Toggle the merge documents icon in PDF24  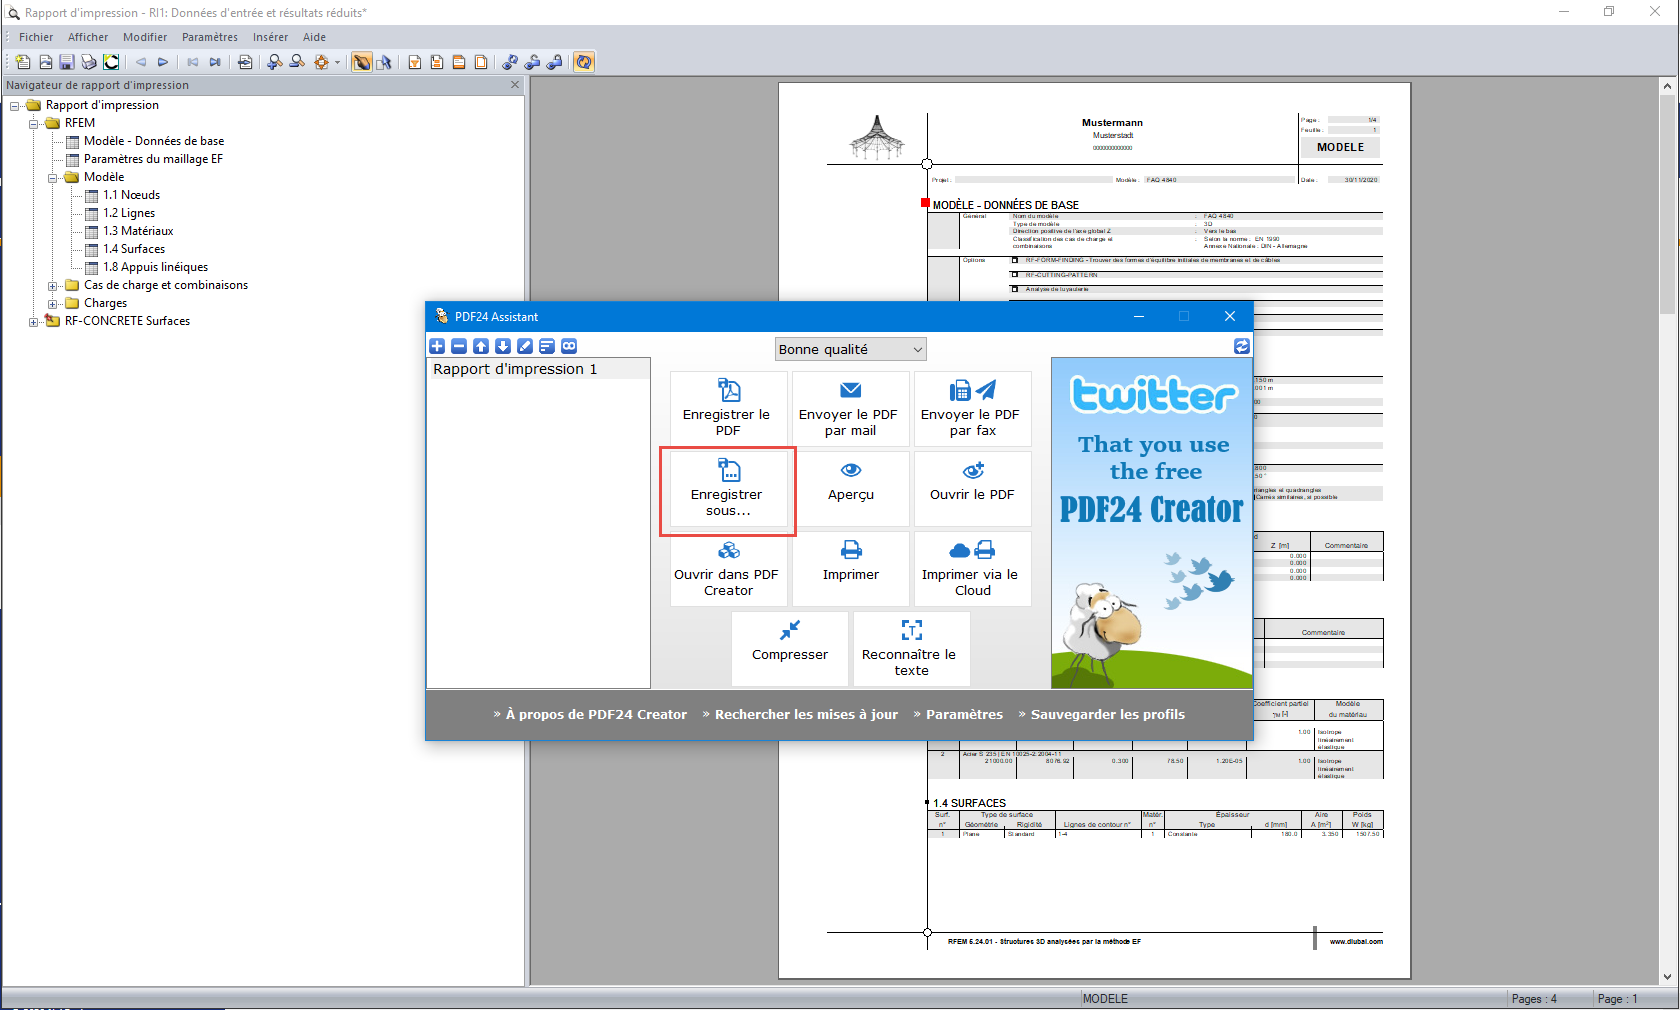[569, 346]
